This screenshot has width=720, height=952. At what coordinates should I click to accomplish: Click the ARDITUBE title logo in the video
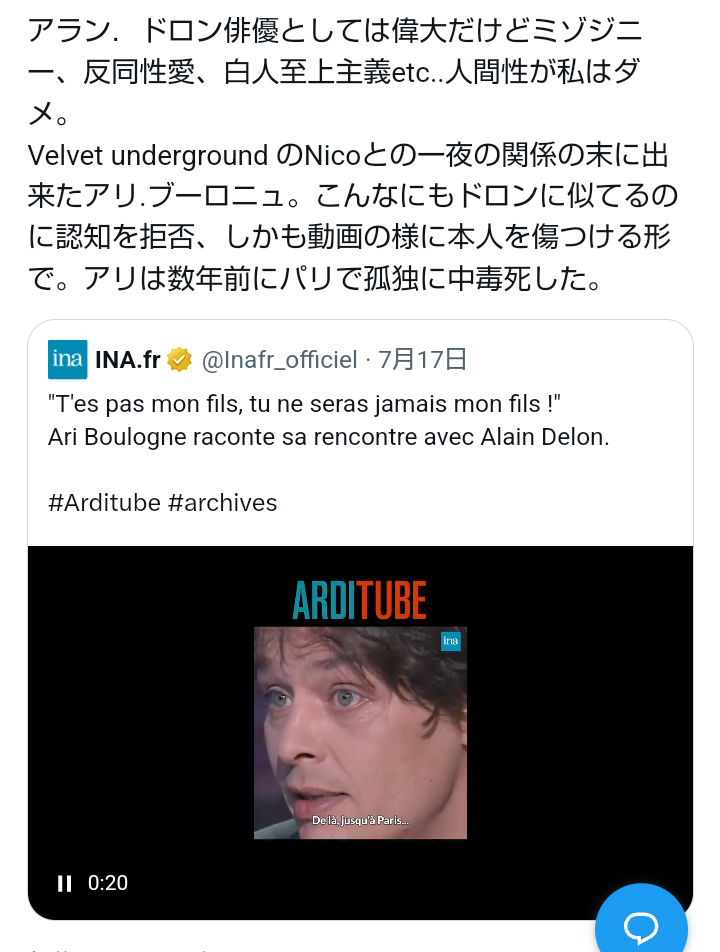tap(359, 600)
